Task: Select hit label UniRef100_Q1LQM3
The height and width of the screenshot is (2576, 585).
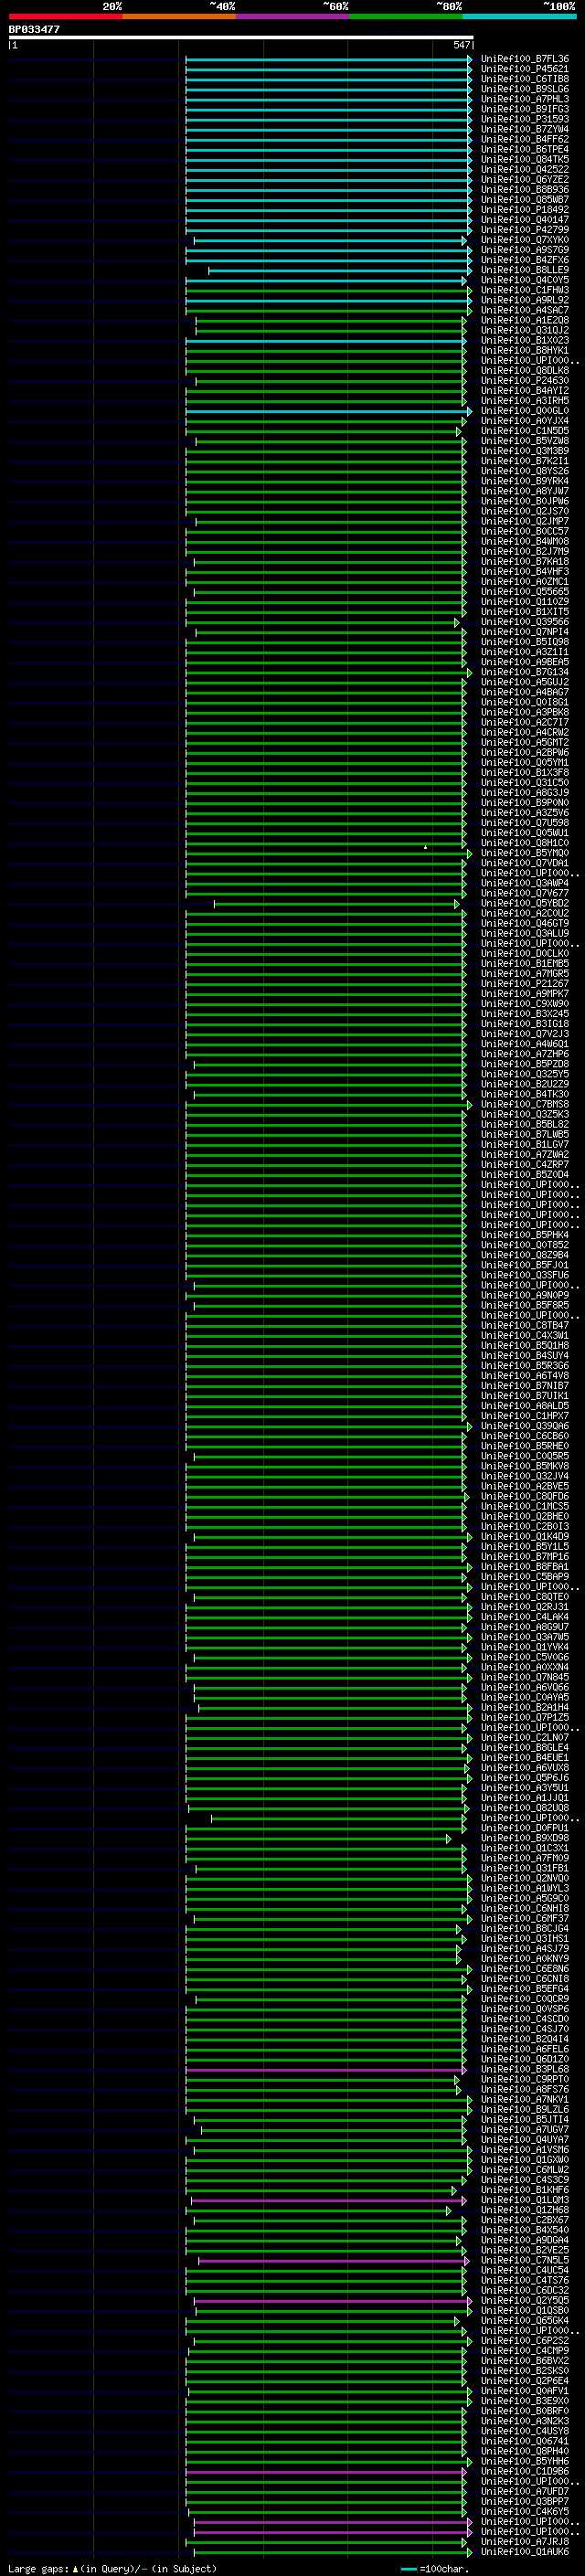Action: point(525,2200)
